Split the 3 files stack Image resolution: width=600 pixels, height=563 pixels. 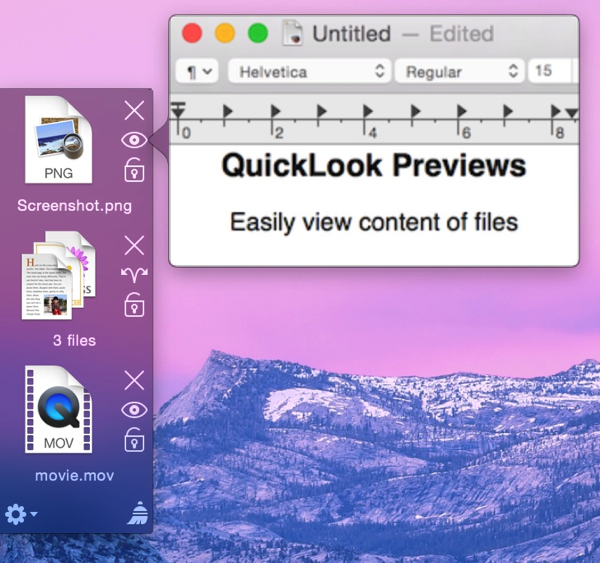134,275
